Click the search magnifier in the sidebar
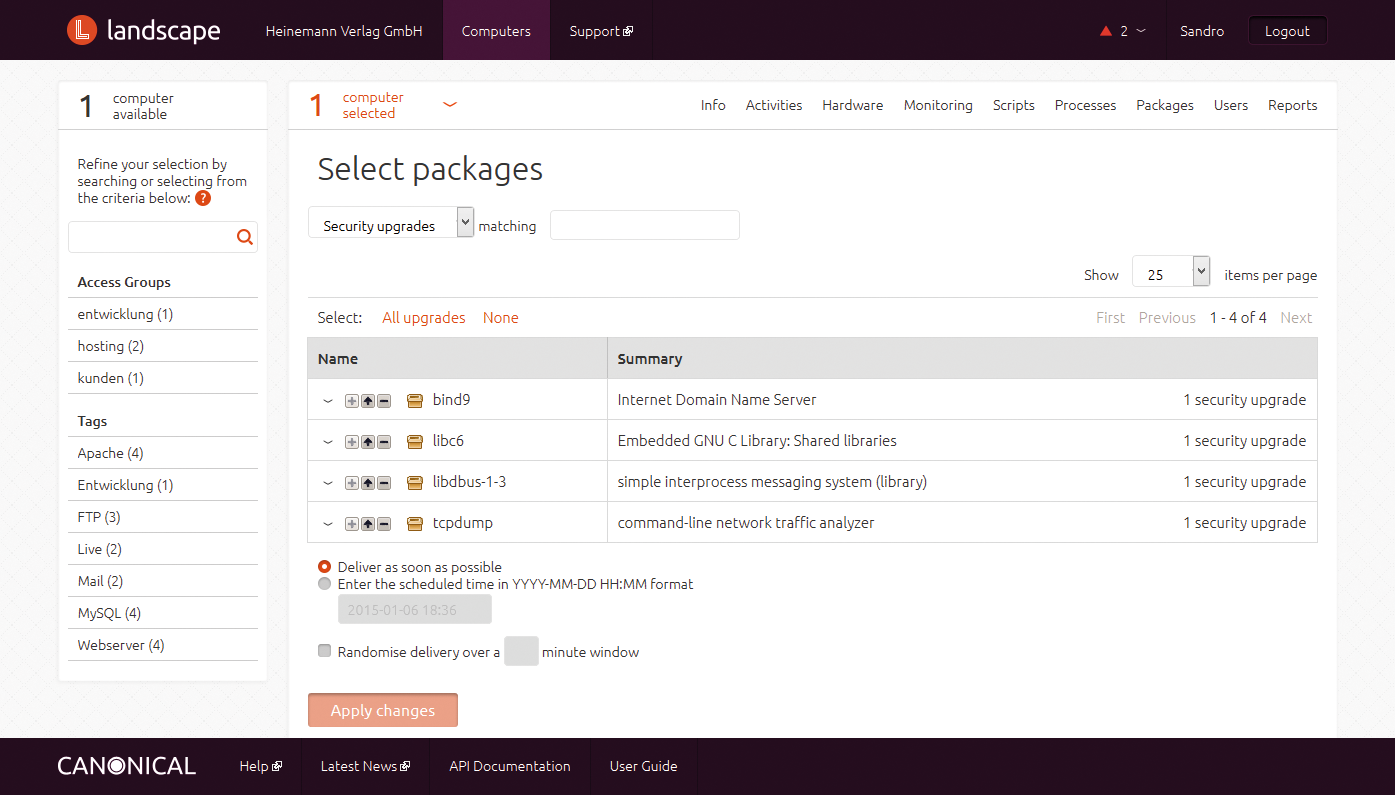The image size is (1395, 795). [x=244, y=236]
